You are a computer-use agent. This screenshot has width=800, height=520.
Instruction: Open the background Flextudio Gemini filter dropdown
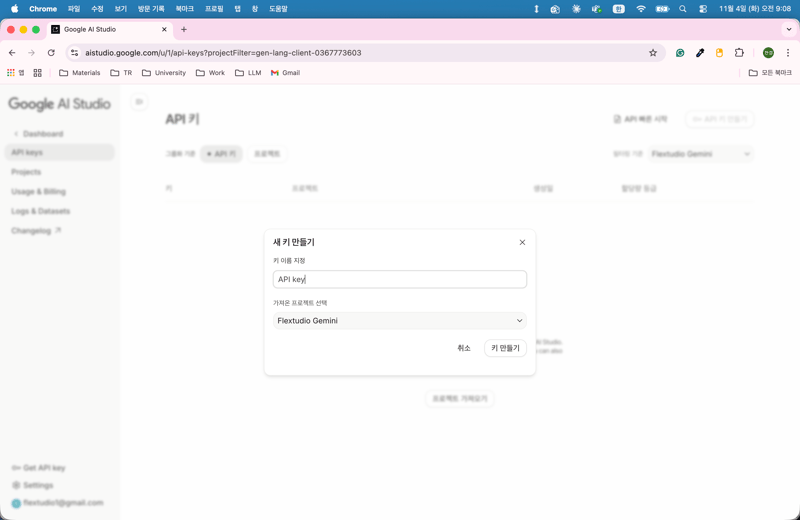[701, 154]
